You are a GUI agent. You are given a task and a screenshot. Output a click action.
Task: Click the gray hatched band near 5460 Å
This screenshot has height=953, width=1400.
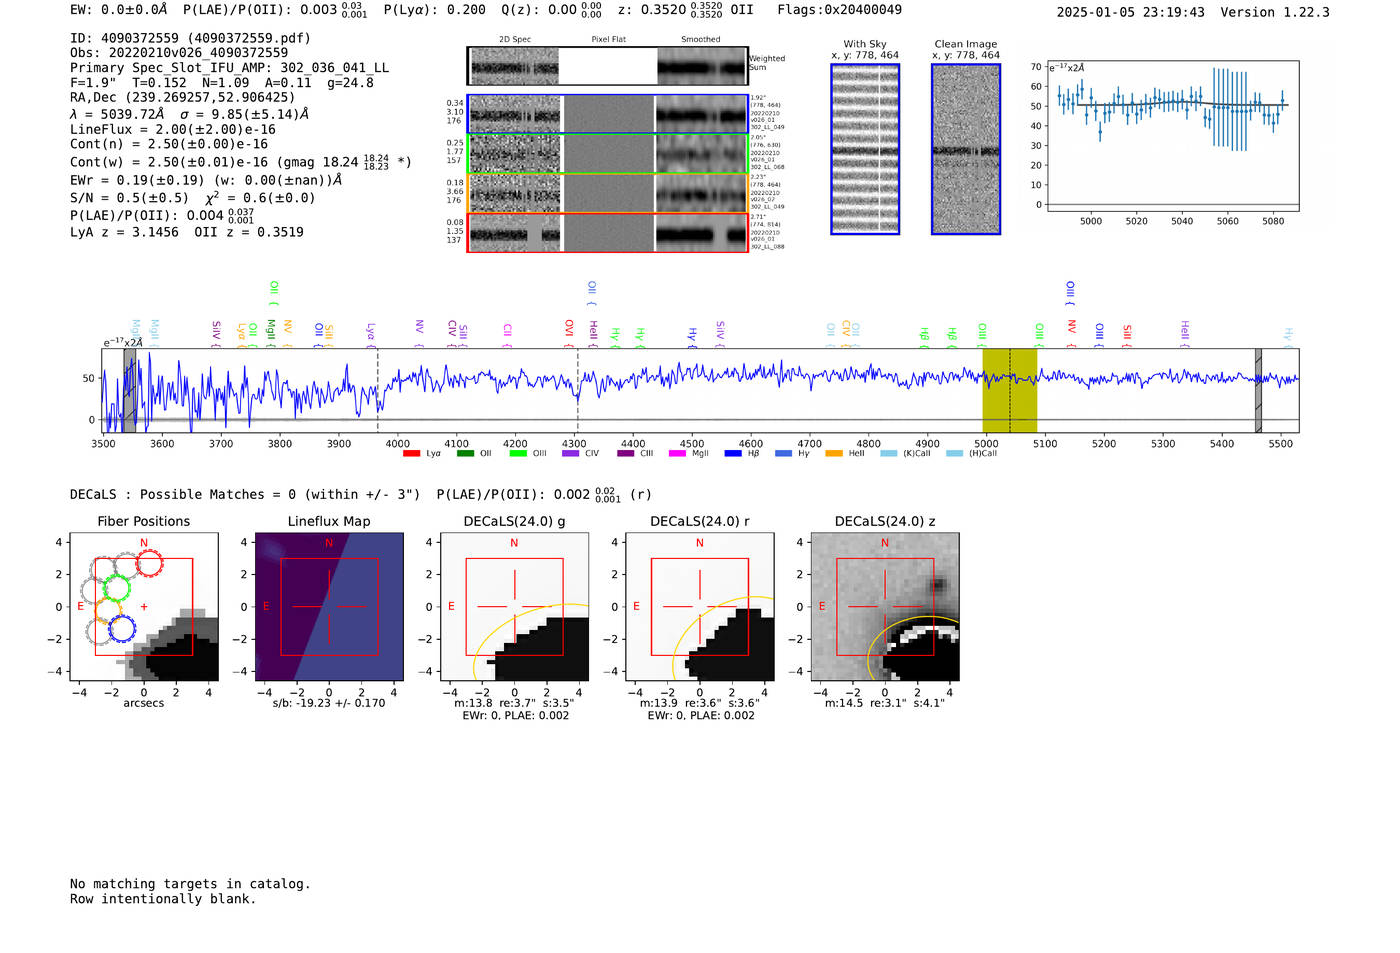(1258, 391)
